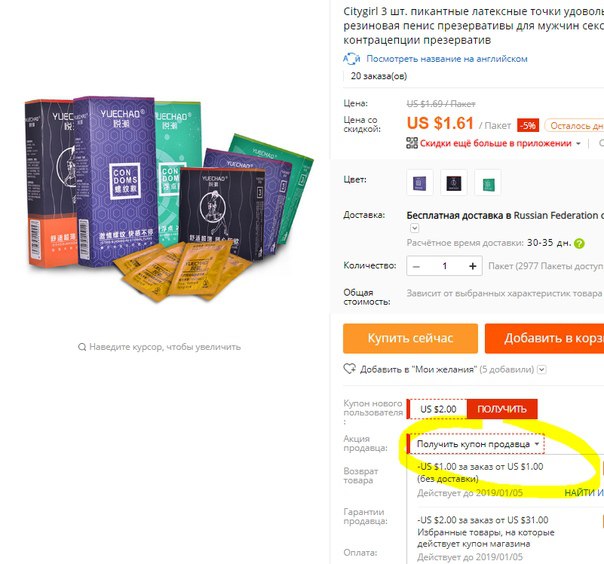Image resolution: width=604 pixels, height=564 pixels.
Task: Select the black color option
Action: point(454,183)
